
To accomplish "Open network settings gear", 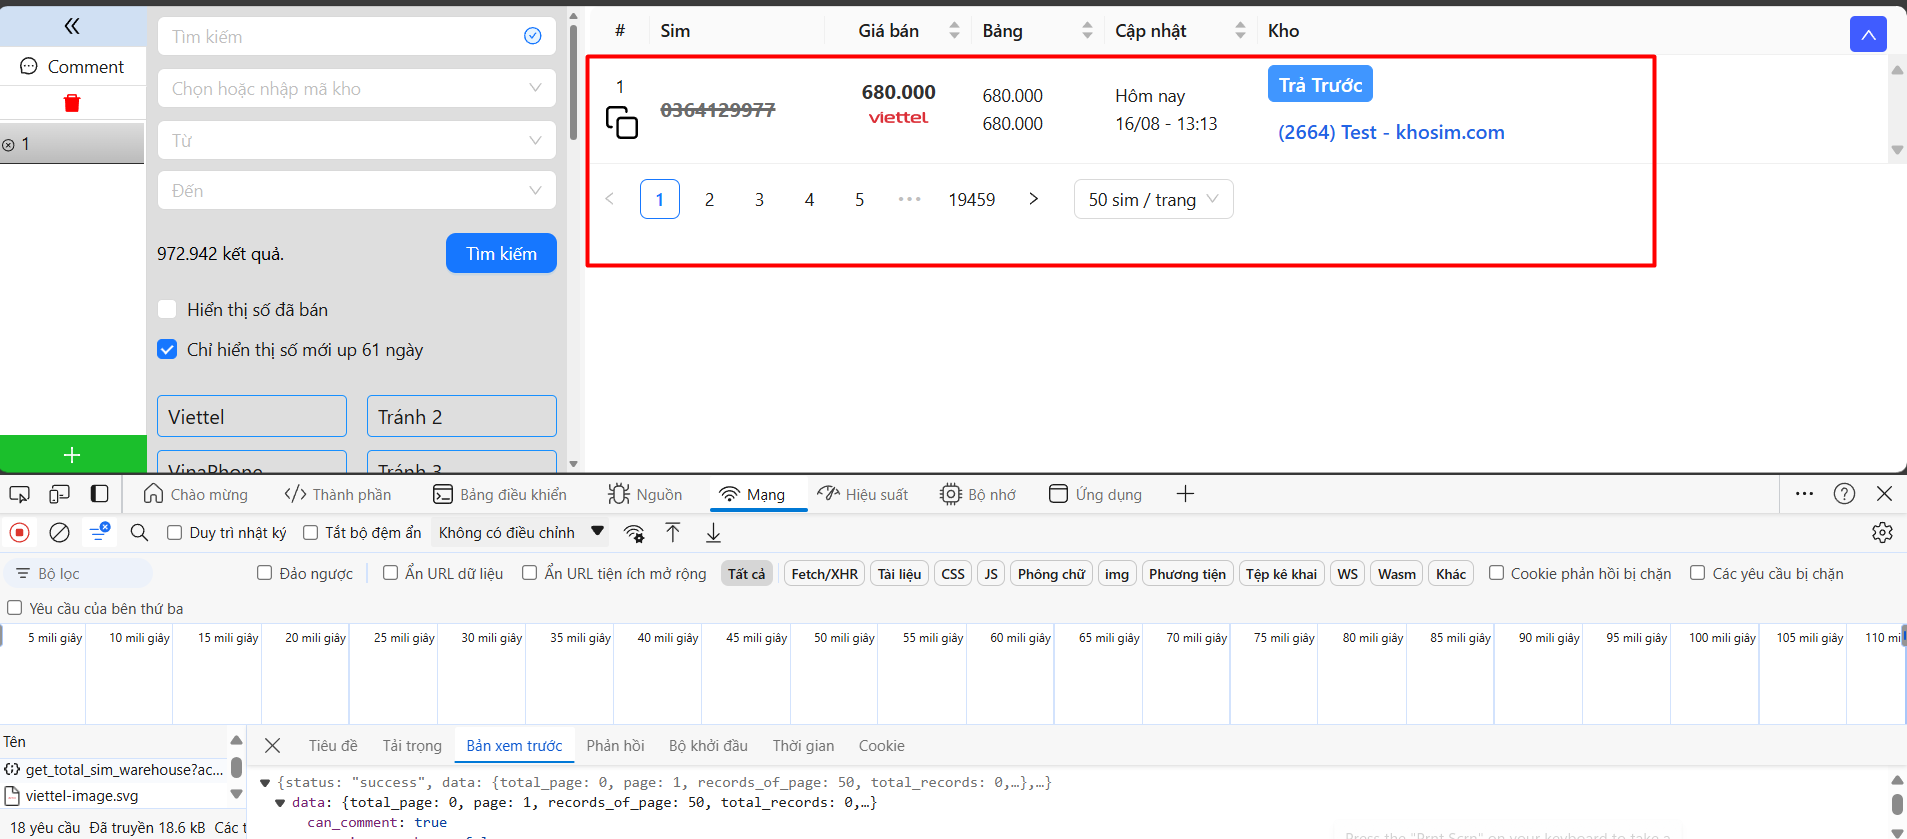I will coord(1882,533).
